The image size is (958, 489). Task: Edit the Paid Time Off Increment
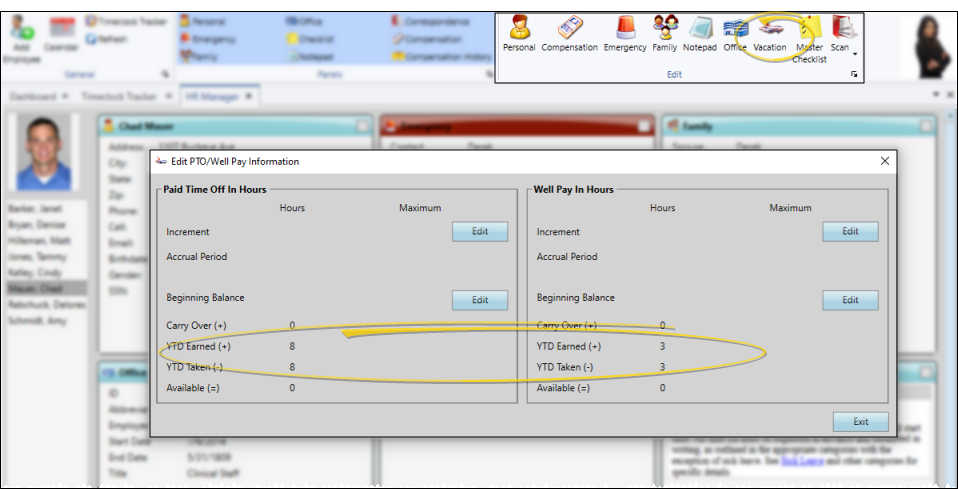click(x=479, y=232)
